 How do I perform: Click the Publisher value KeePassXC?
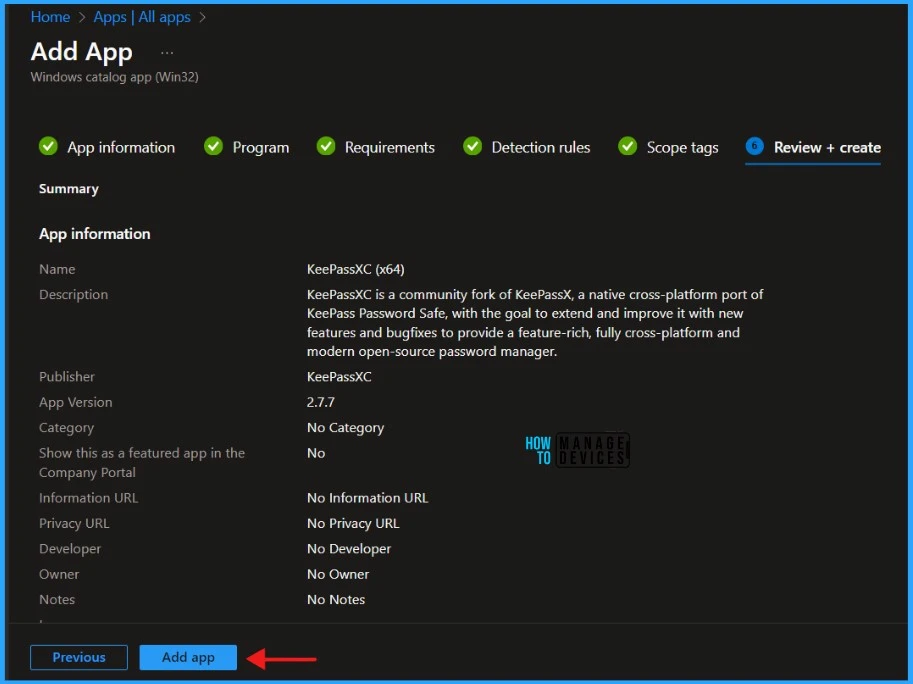point(339,377)
